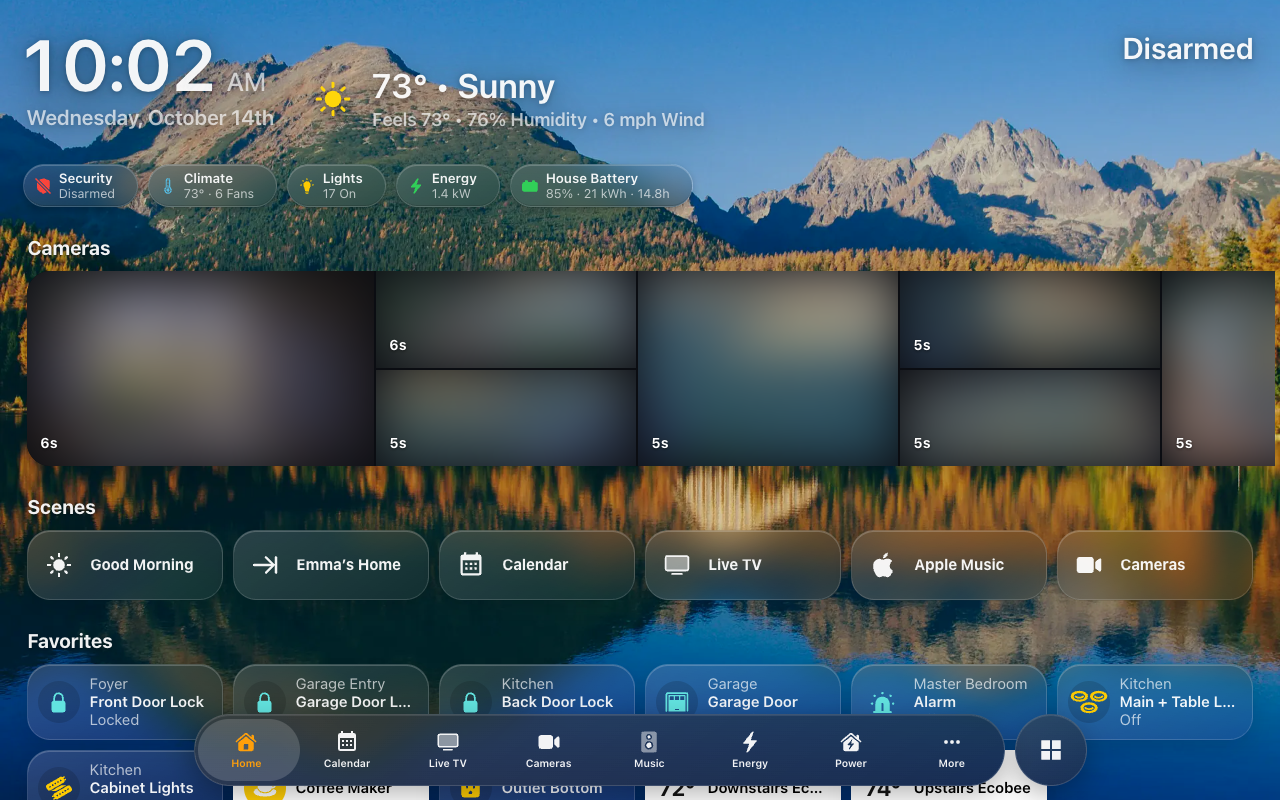Click the grid dashboard round button
1280x800 pixels.
tap(1051, 750)
